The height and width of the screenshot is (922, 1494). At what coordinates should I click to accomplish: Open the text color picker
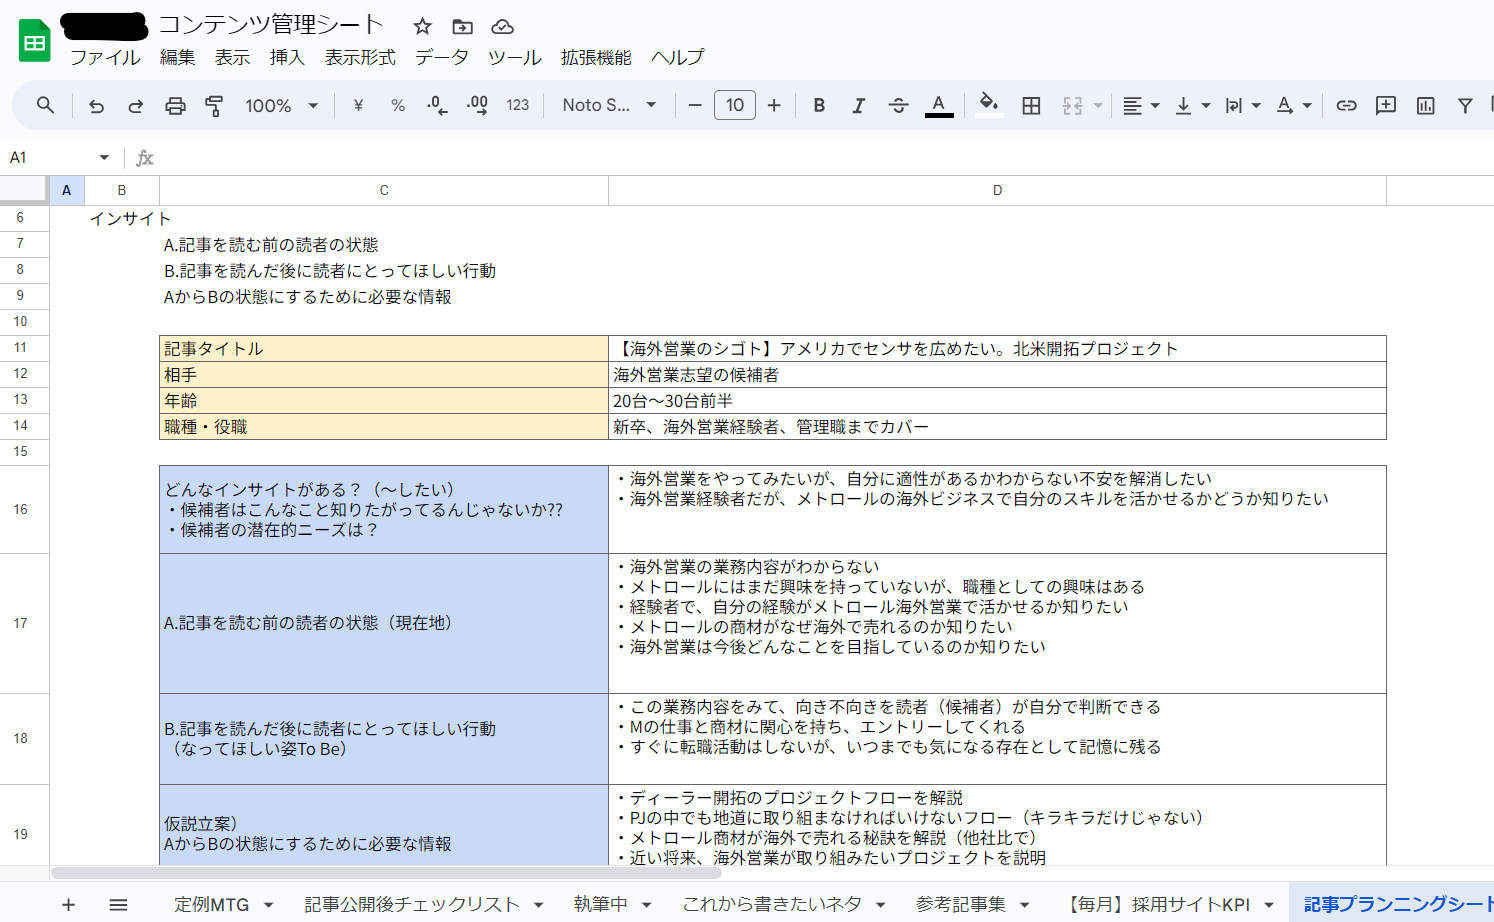938,105
